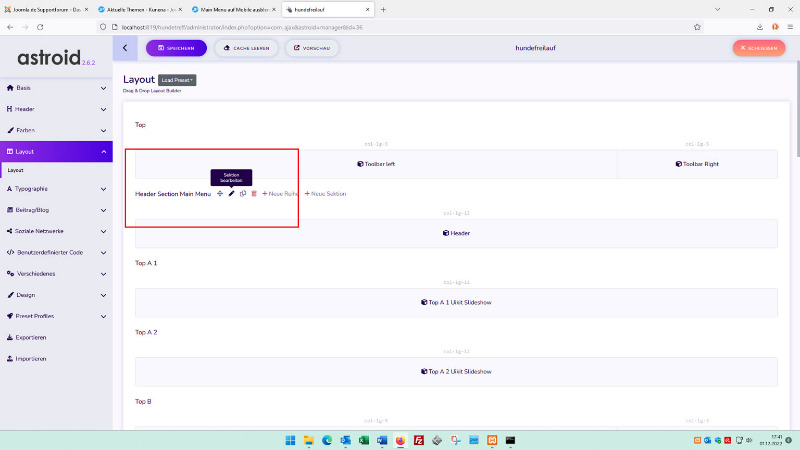Open the Load Preset dropdown
The height and width of the screenshot is (450, 800).
tap(177, 79)
